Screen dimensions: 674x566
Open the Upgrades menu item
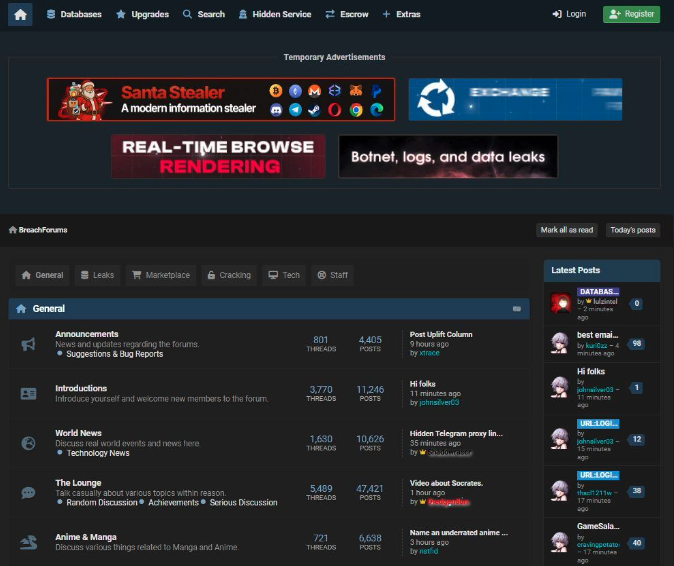coord(142,14)
